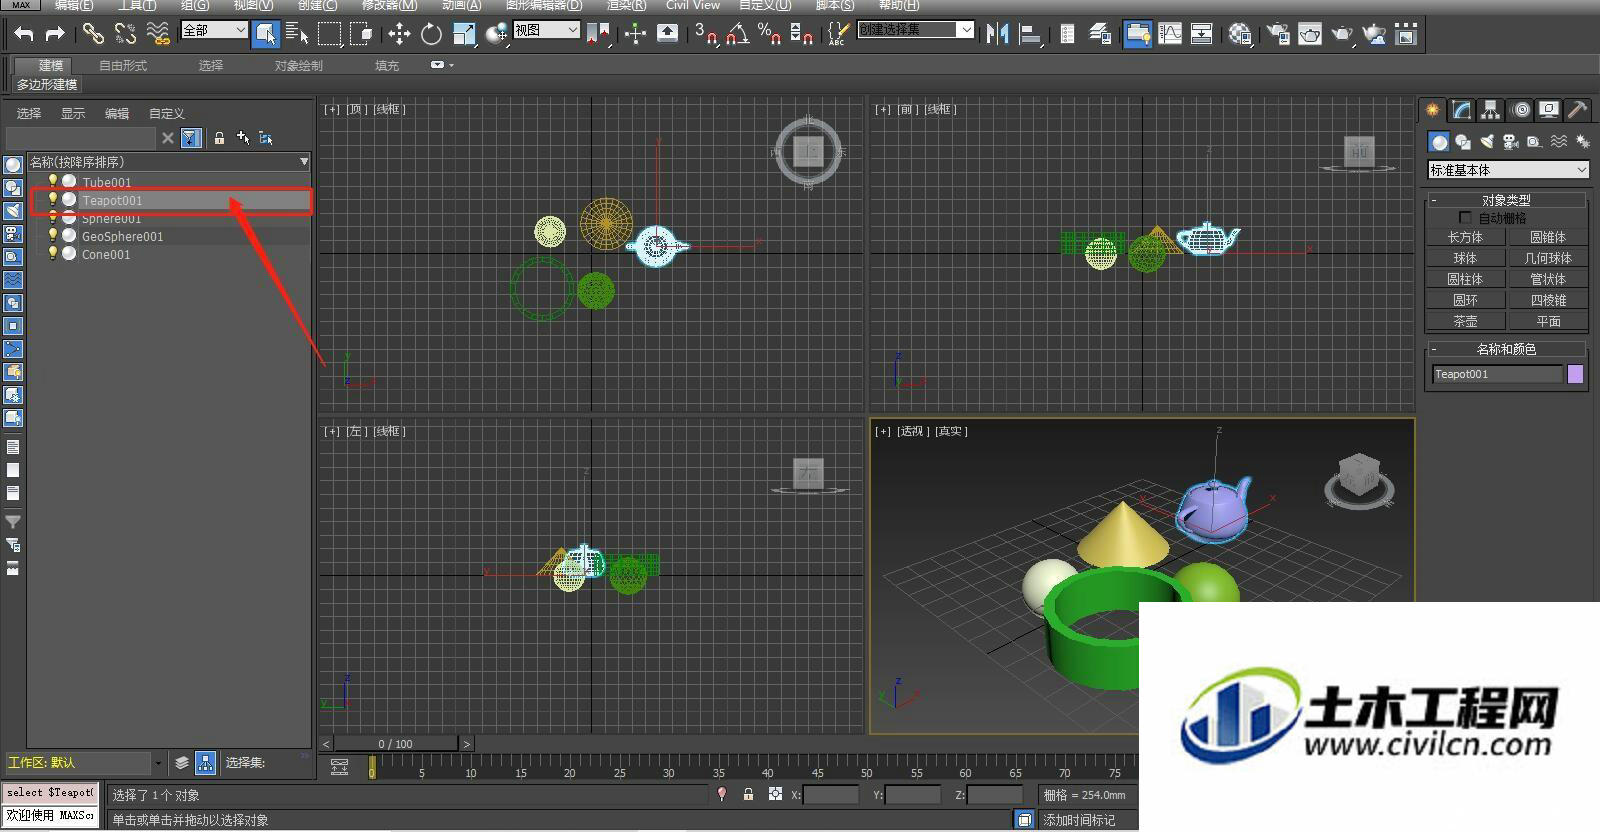This screenshot has height=832, width=1600.
Task: Open the 标准基本体 primitive type dropdown
Action: (1508, 170)
